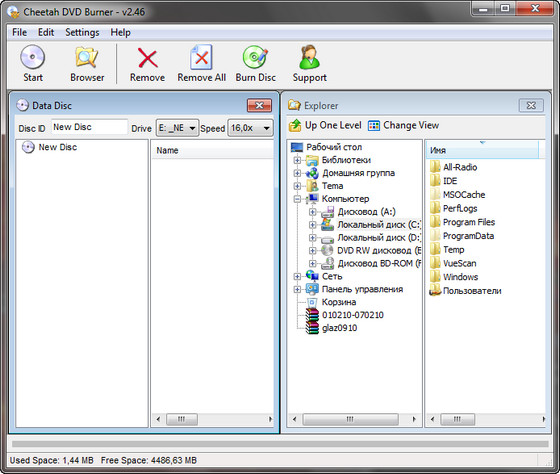Click right arrow of Explorer tree scrollbar
This screenshot has height=474, width=560.
tap(414, 419)
